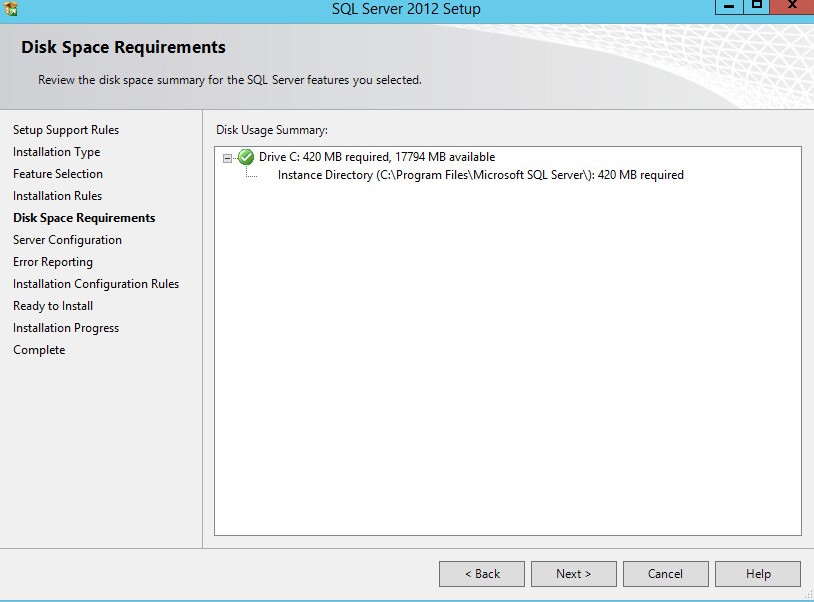
Task: Cancel the SQL Server setup
Action: [666, 574]
